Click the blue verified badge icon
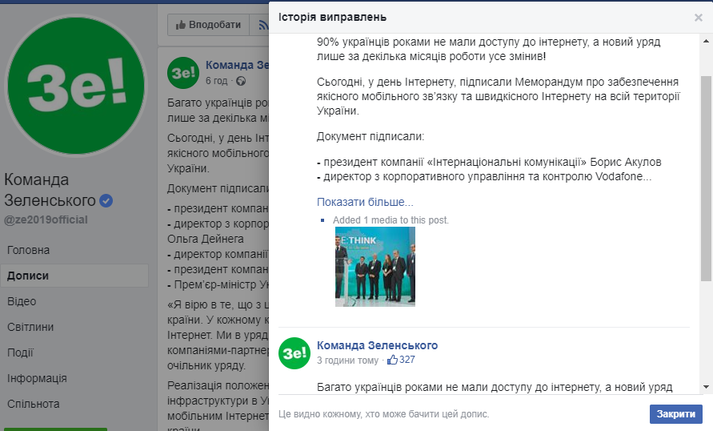Image resolution: width=713 pixels, height=431 pixels. 107,201
